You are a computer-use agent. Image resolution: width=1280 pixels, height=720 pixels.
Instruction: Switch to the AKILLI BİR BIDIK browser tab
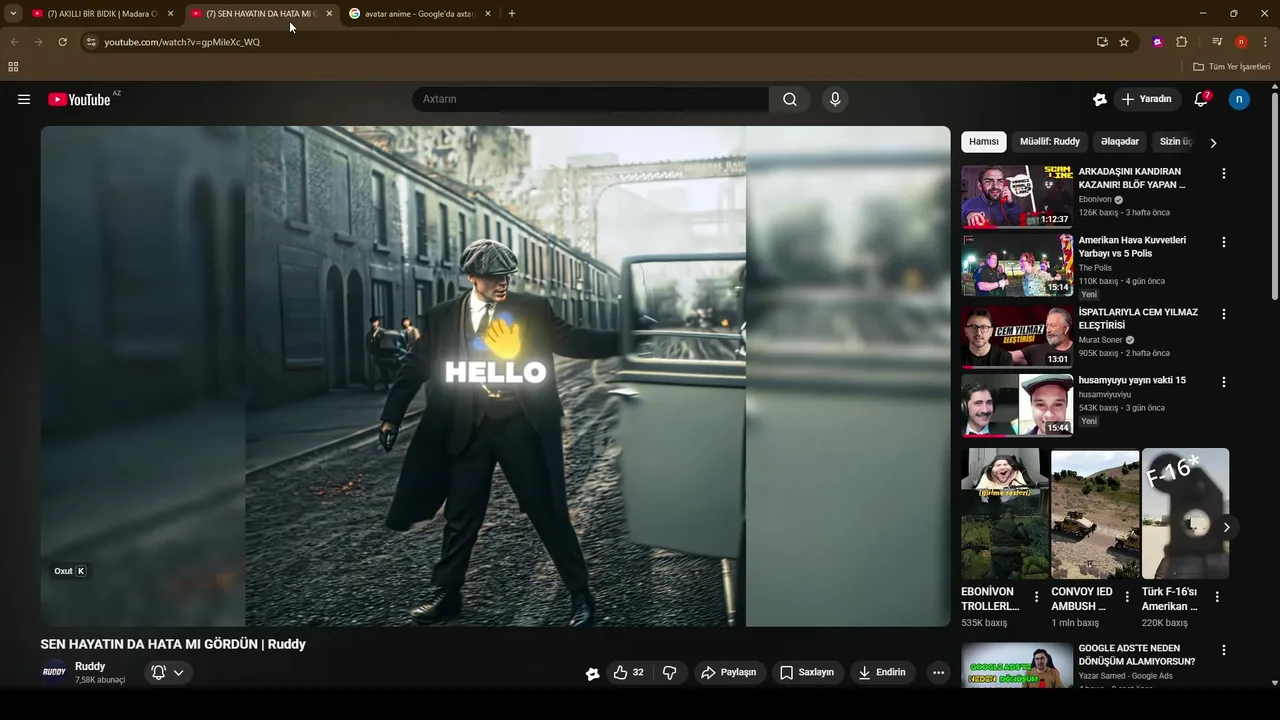102,14
